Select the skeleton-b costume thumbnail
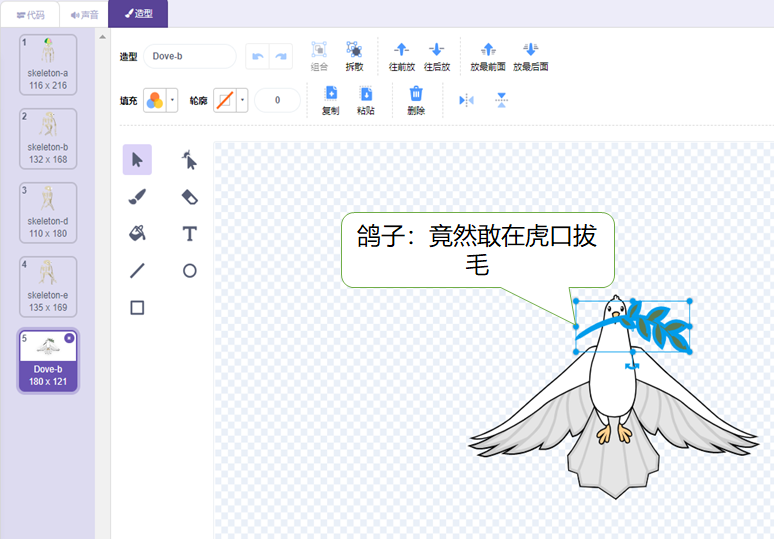Image resolution: width=774 pixels, height=539 pixels. pyautogui.click(x=48, y=139)
